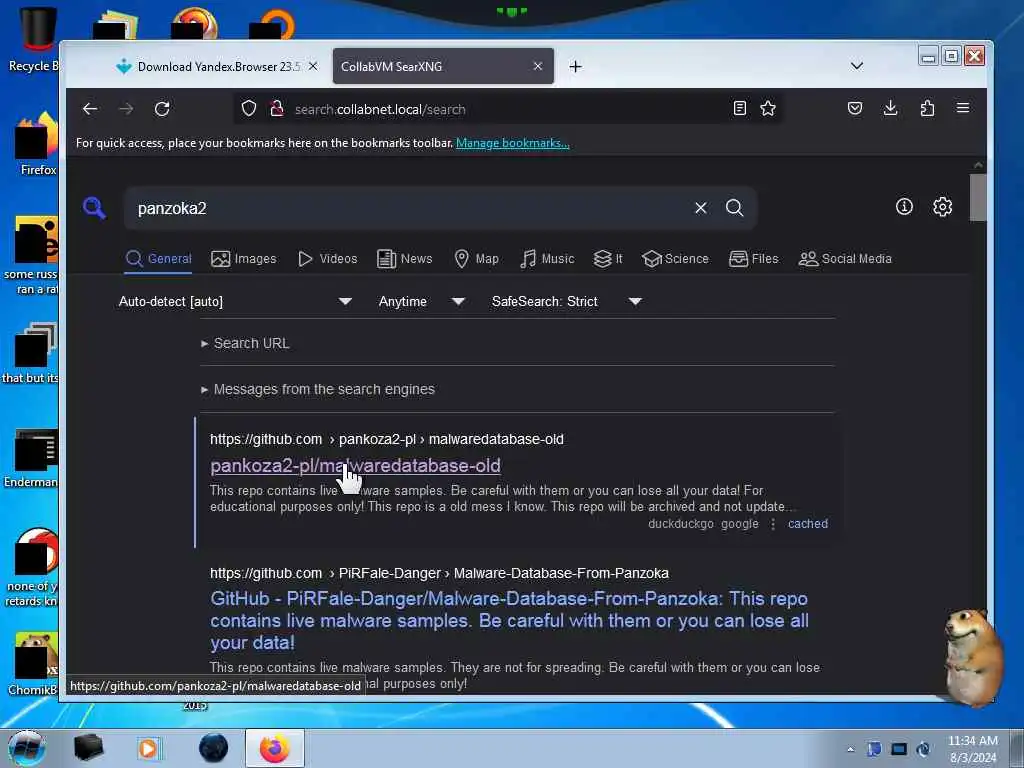This screenshot has width=1024, height=768.
Task: Clear the search query with the X
Action: click(701, 208)
